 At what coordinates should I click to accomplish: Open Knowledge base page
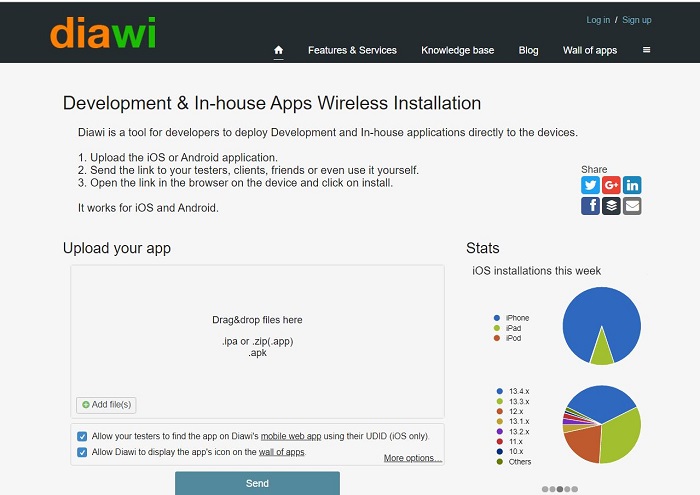tap(458, 50)
